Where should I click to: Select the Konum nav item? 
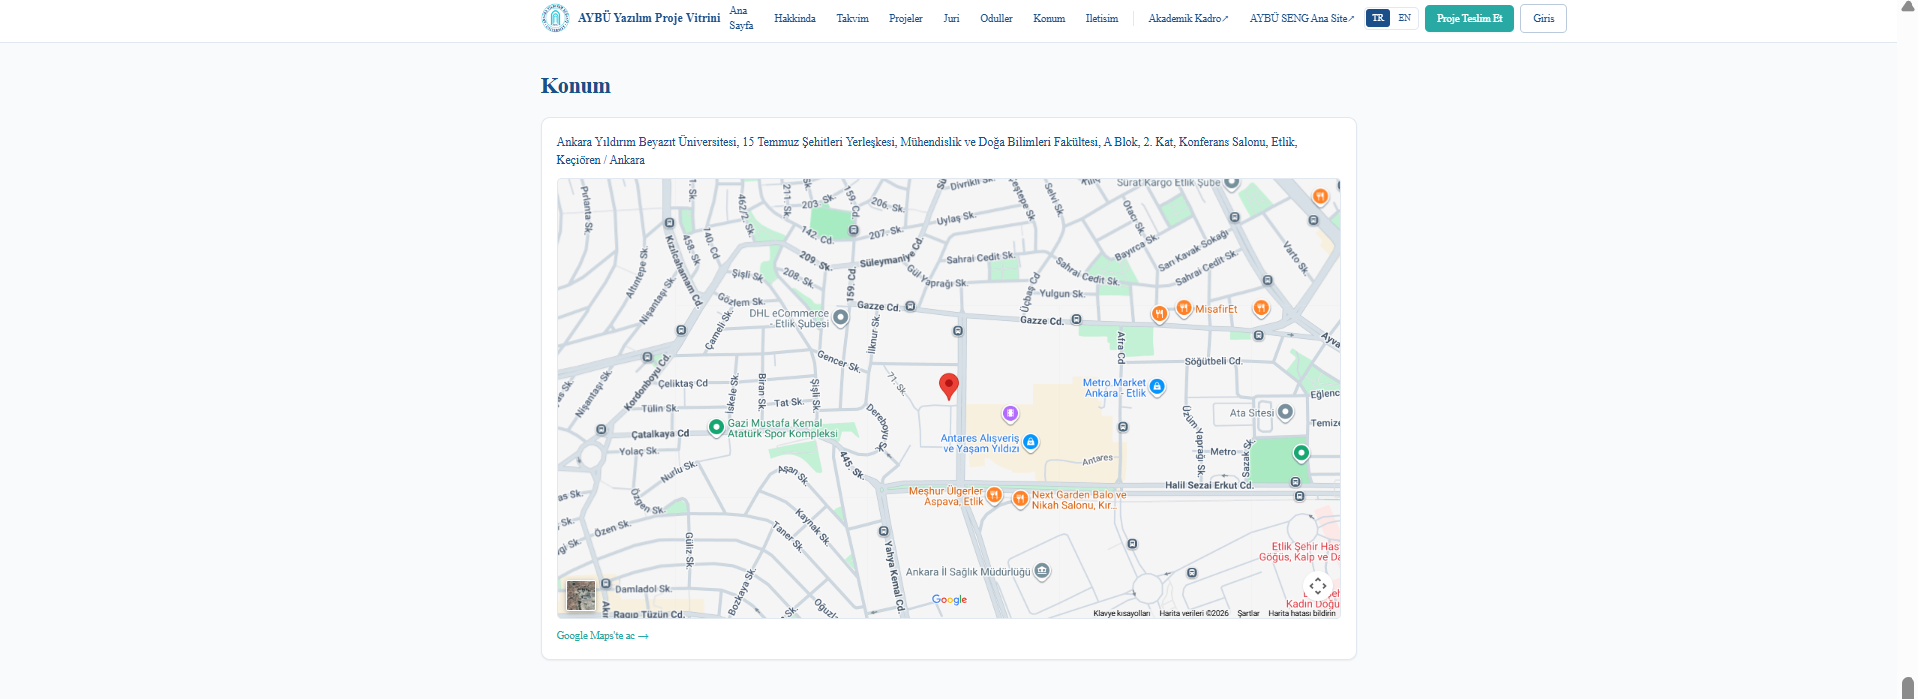[x=1049, y=18]
